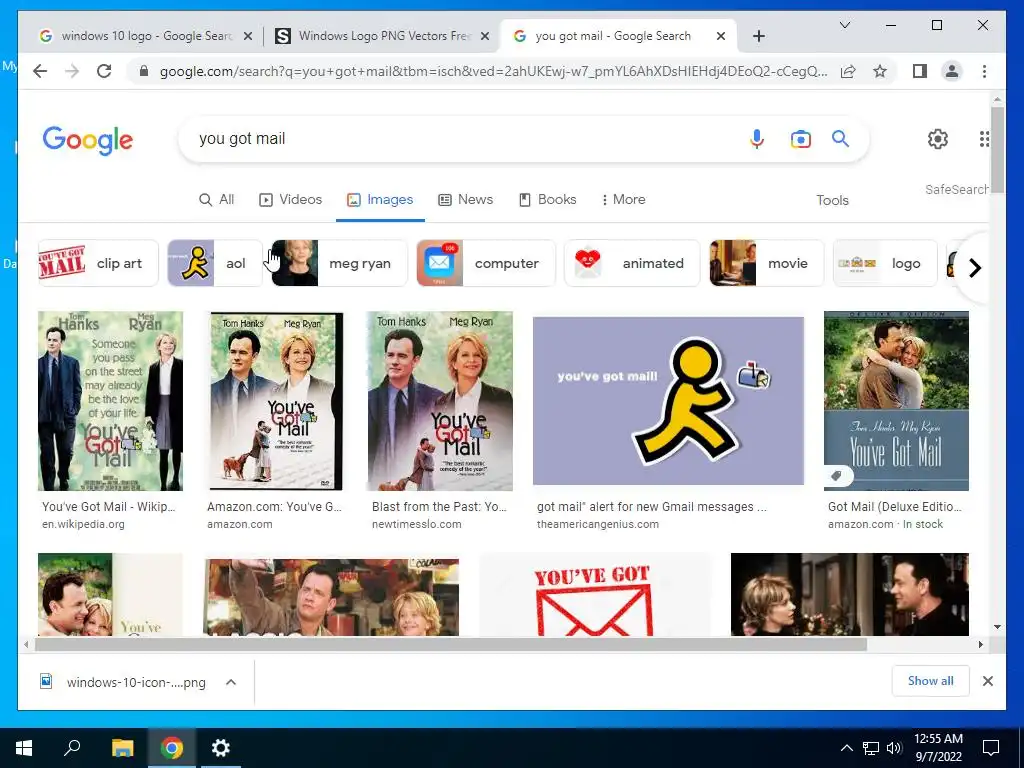The image size is (1024, 768).
Task: Switch to the All results tab
Action: click(216, 199)
